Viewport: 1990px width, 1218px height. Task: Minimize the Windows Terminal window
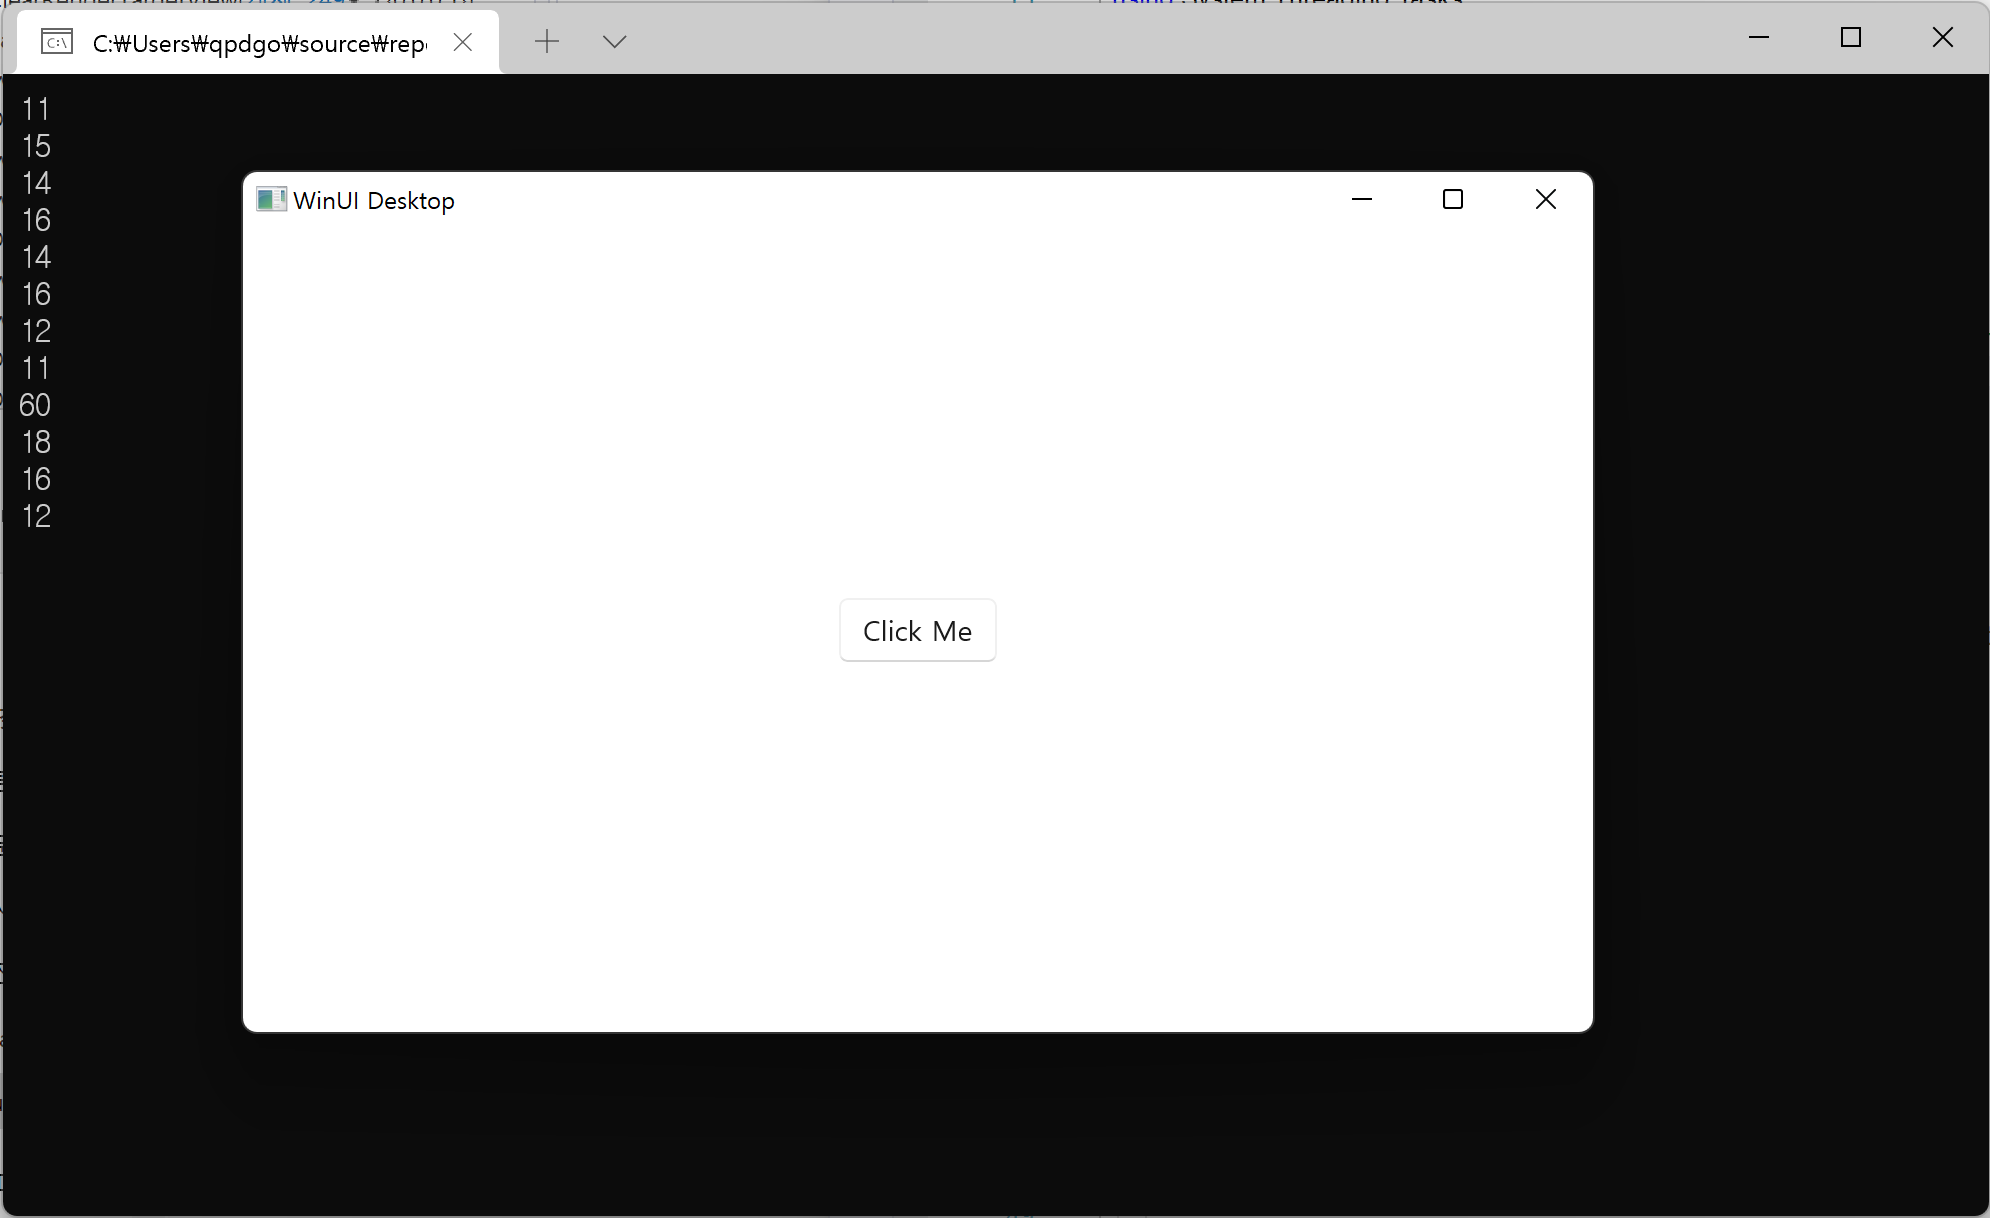pos(1759,38)
